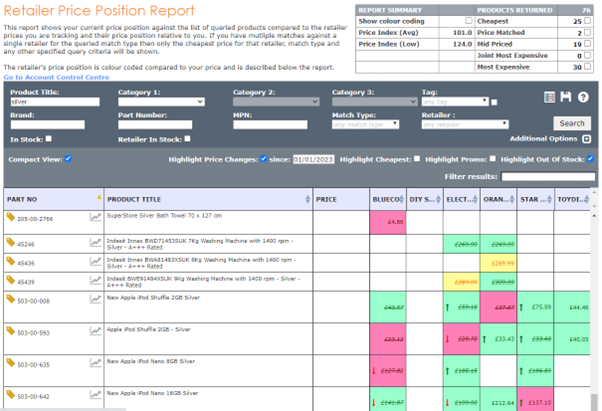The width and height of the screenshot is (602, 411).
Task: Open price chart icon for 503-00-635
Action: [95, 363]
